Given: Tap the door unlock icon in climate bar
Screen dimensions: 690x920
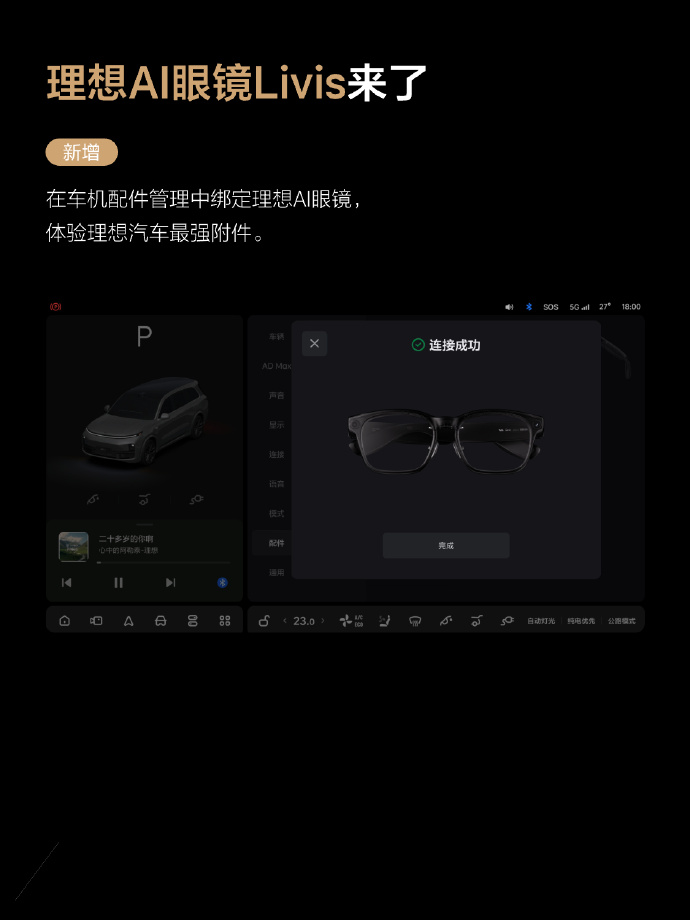Looking at the screenshot, I should (x=264, y=621).
